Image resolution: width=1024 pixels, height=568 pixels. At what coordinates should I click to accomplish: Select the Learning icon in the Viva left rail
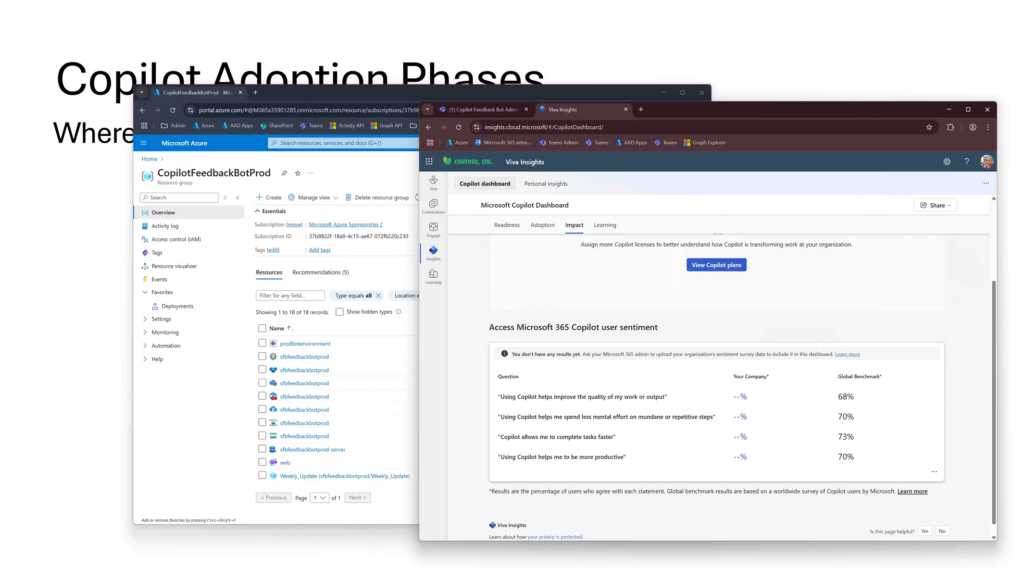click(433, 277)
